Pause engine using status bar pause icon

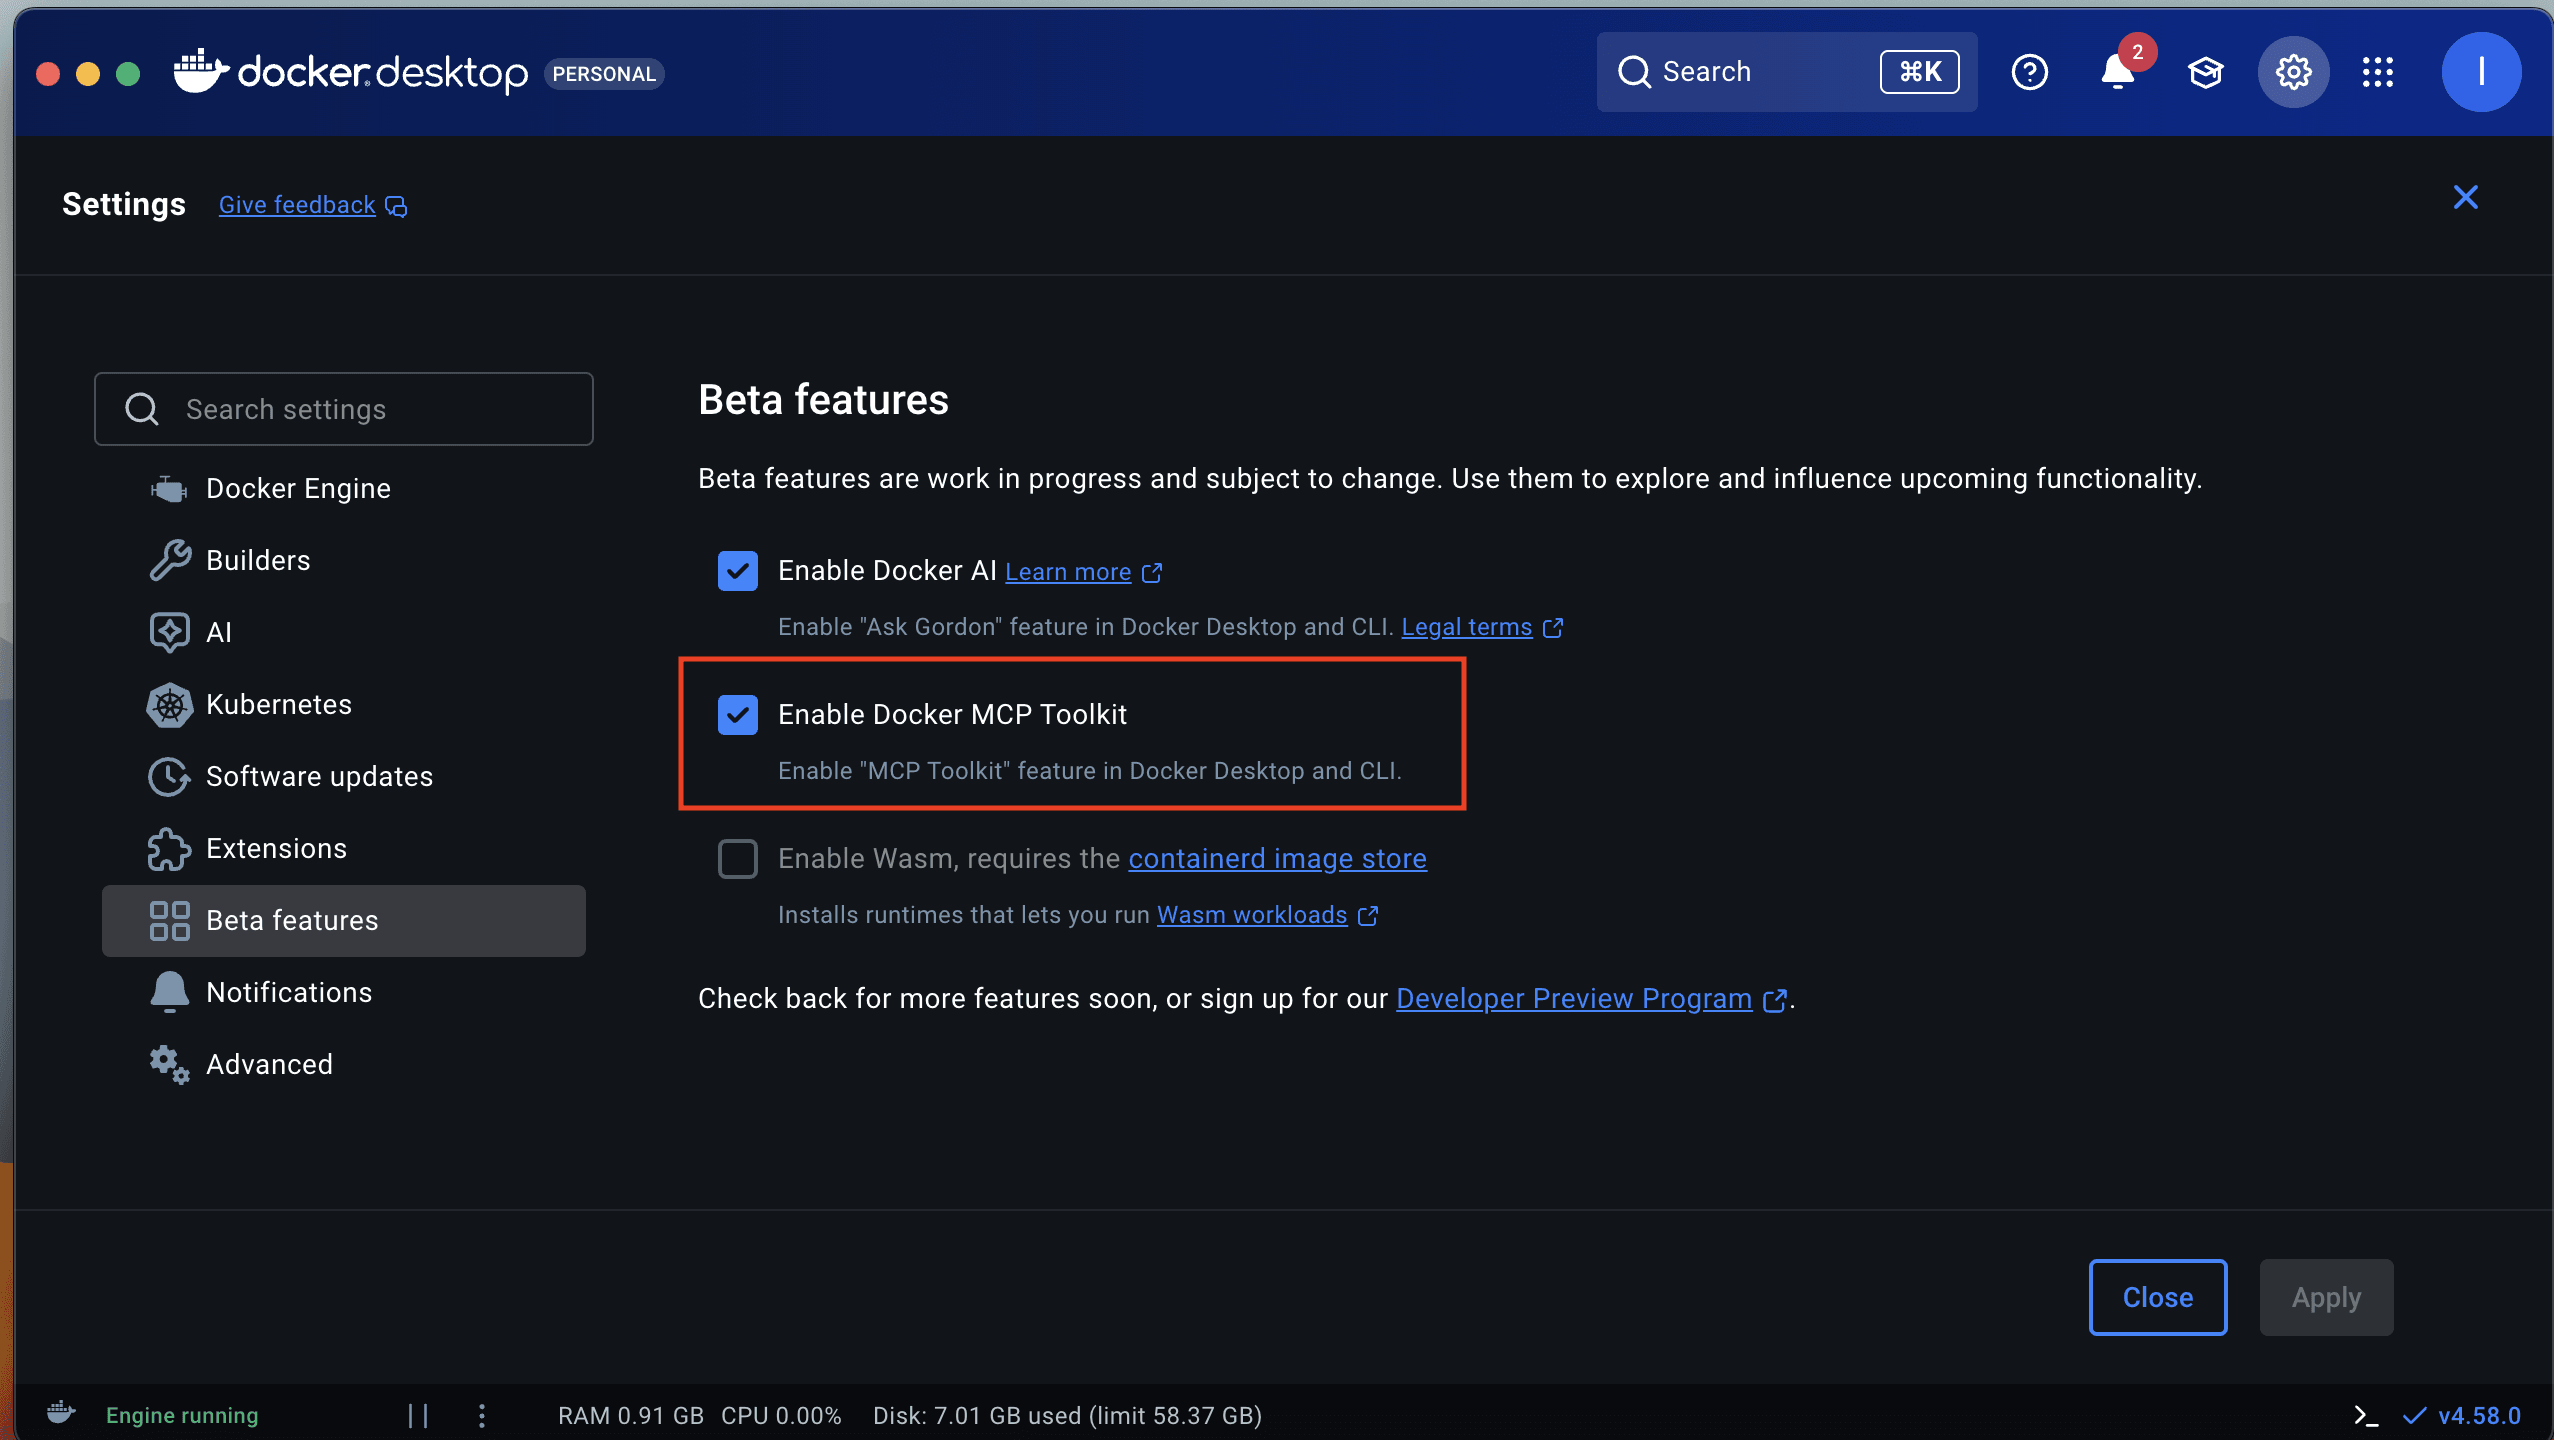click(x=418, y=1415)
